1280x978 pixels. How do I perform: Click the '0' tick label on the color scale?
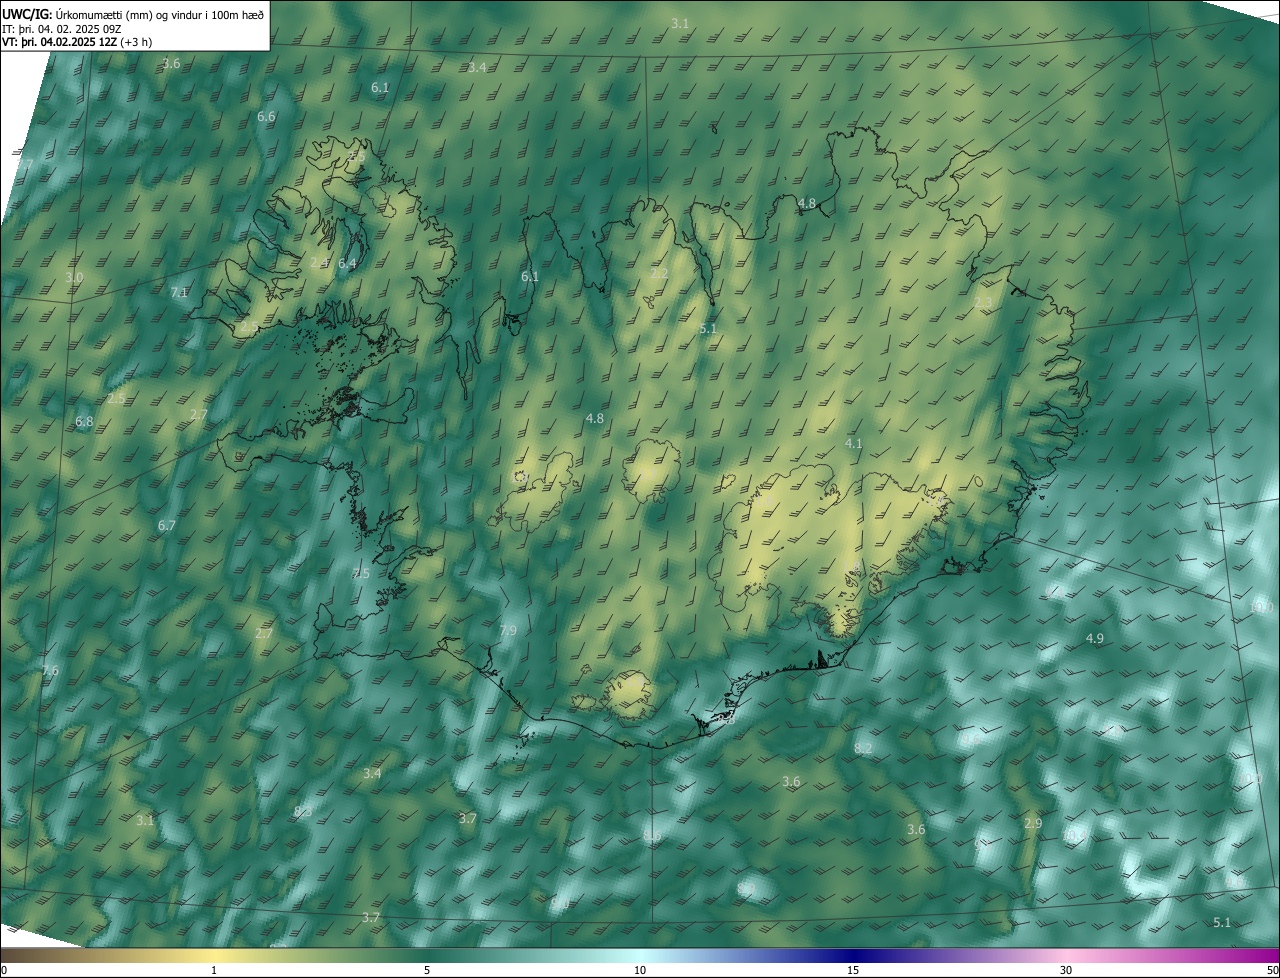pyautogui.click(x=4, y=970)
